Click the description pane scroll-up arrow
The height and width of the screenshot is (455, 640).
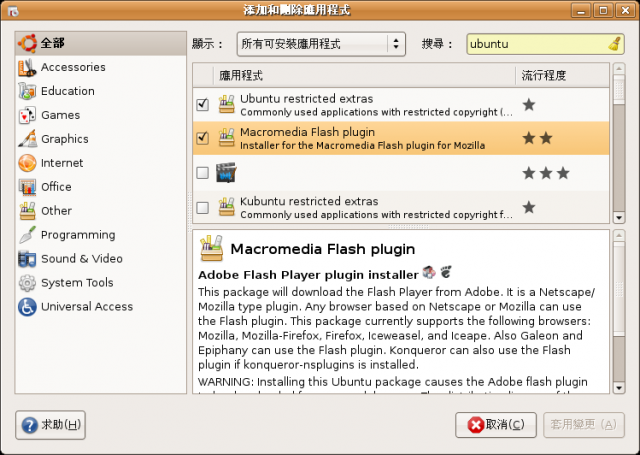click(x=619, y=235)
